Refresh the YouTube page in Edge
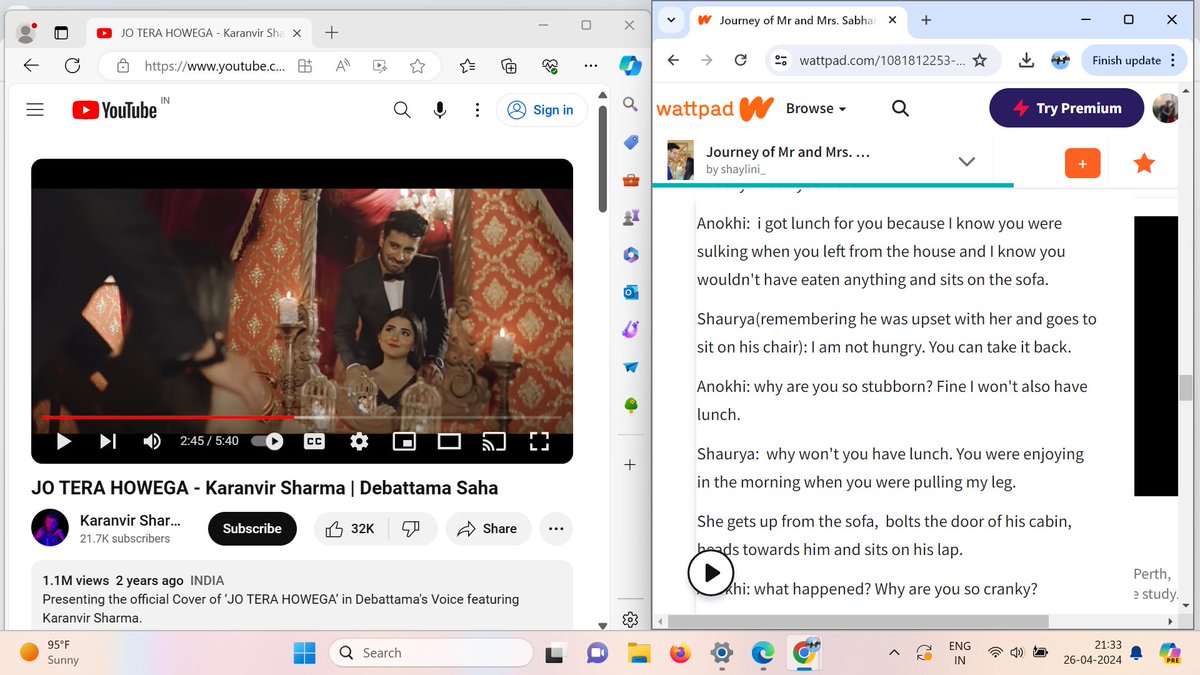1200x675 pixels. tap(72, 65)
